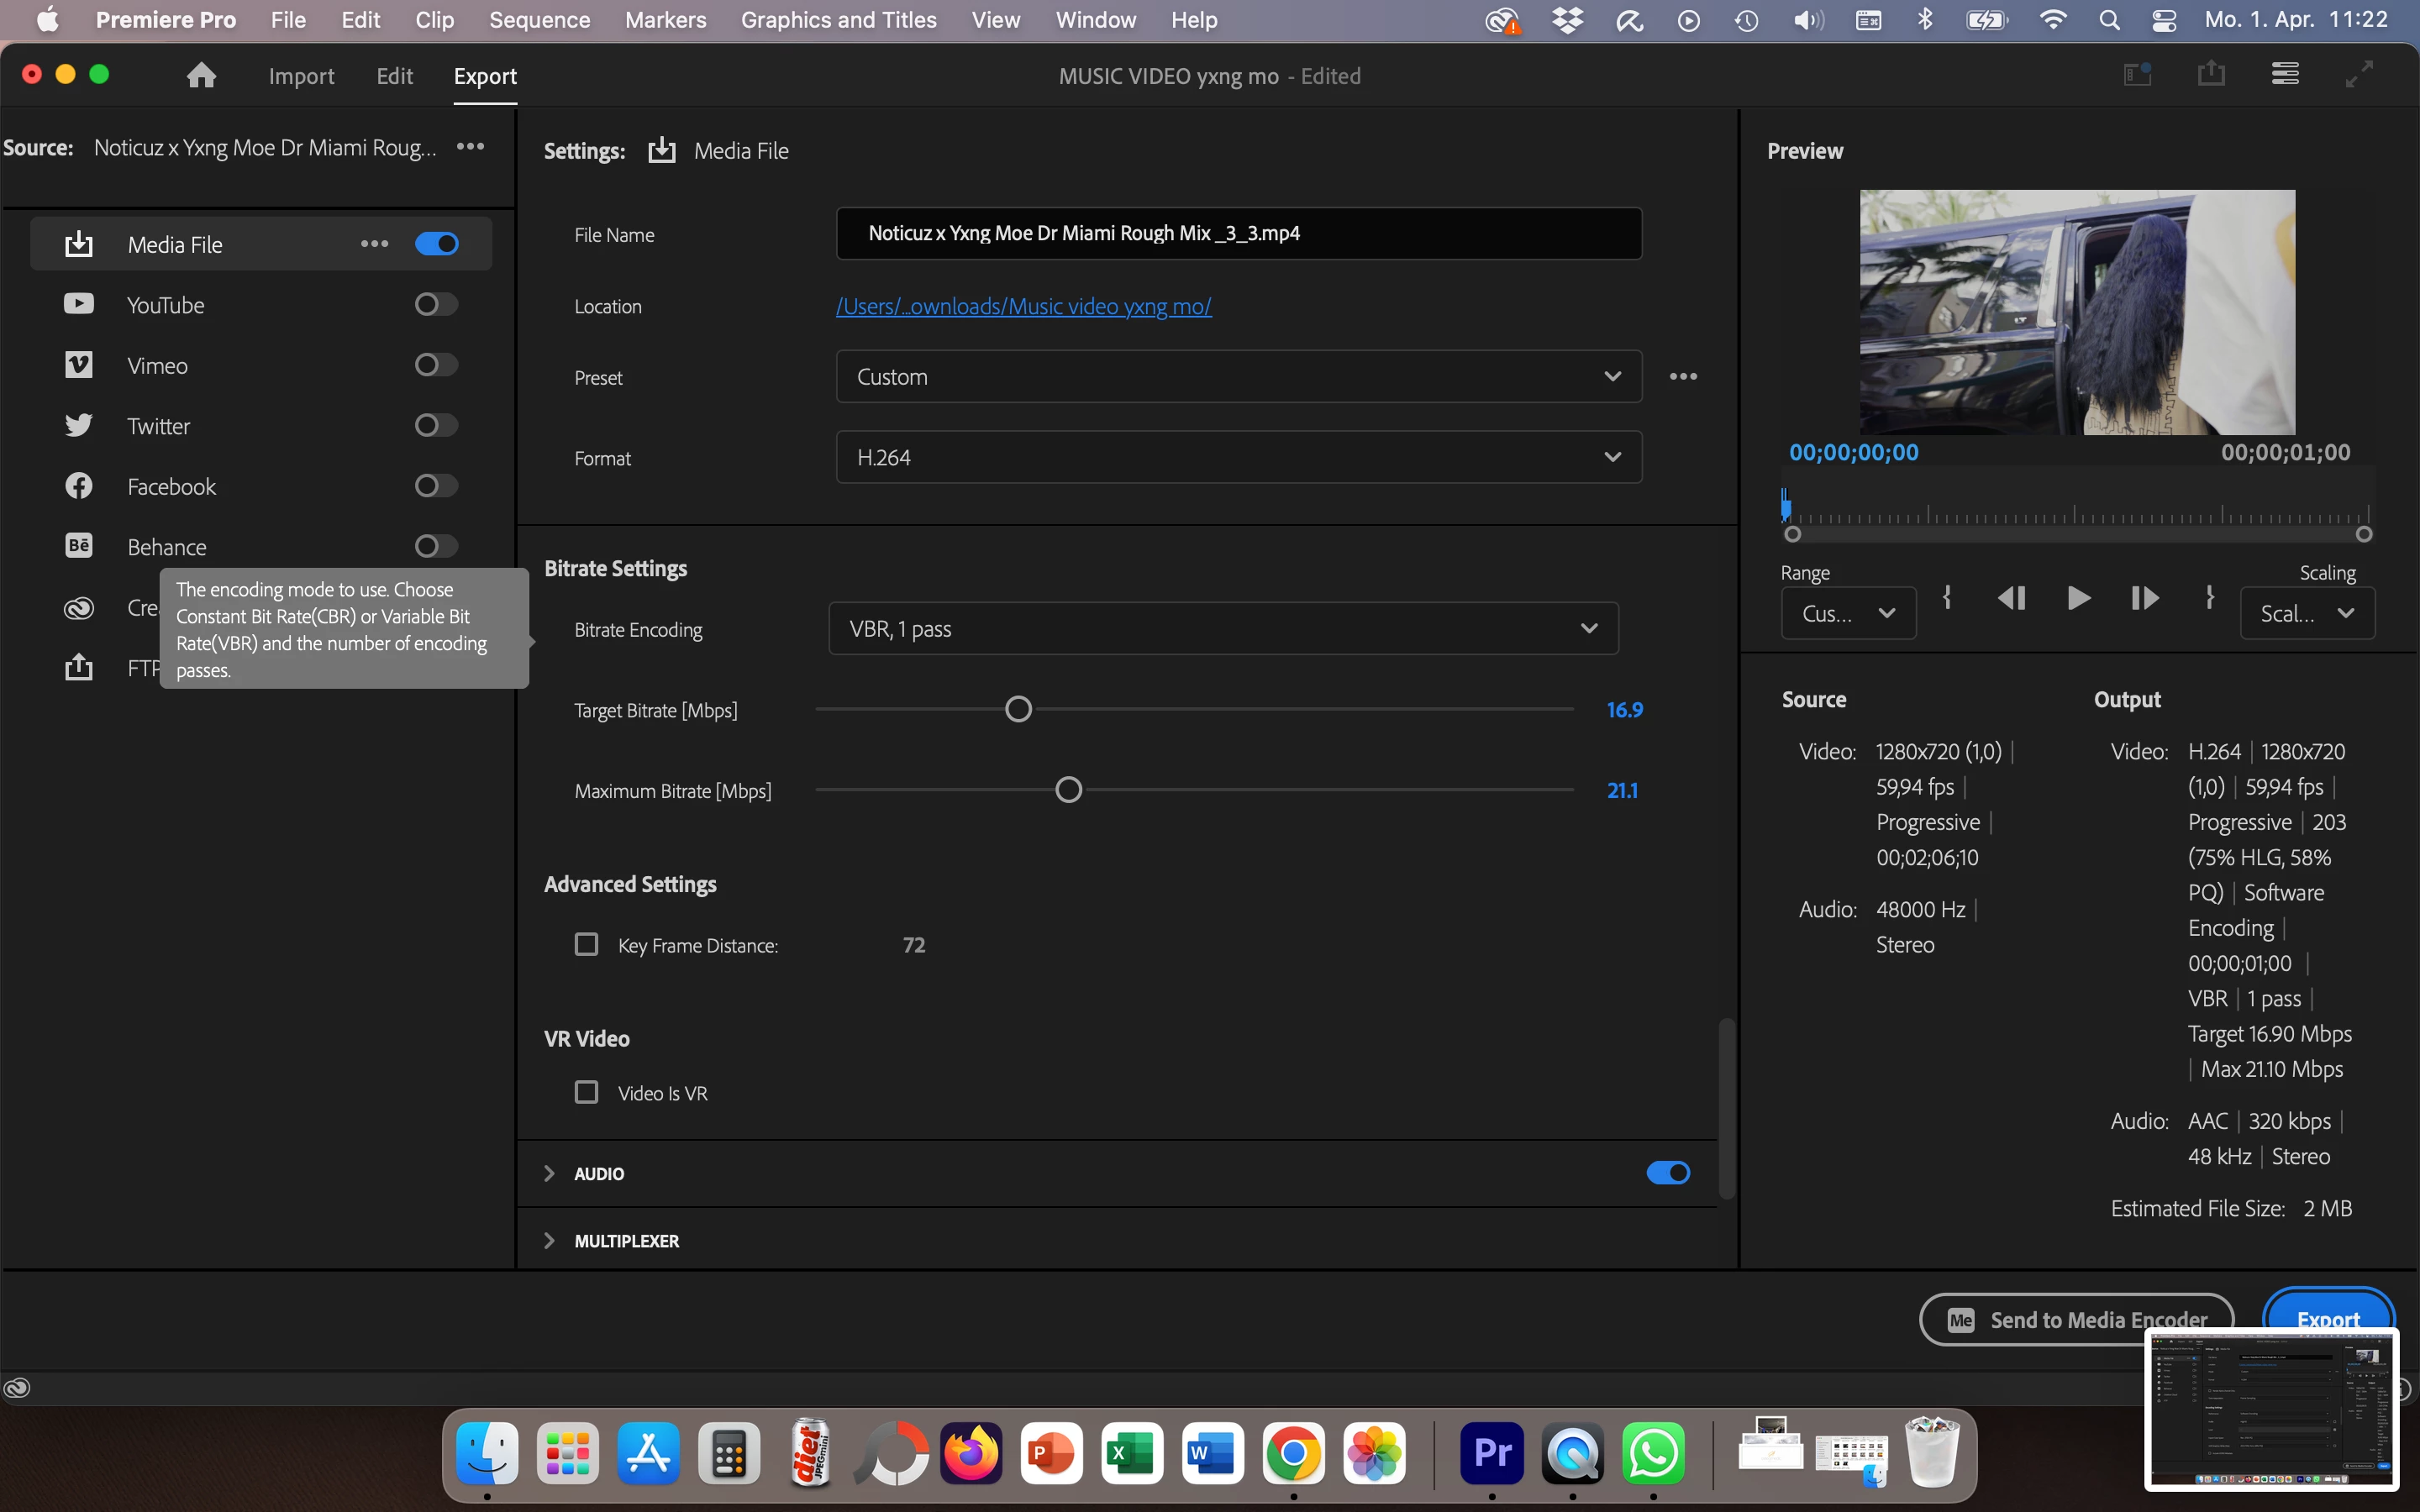Step forward one frame in preview

2144,598
